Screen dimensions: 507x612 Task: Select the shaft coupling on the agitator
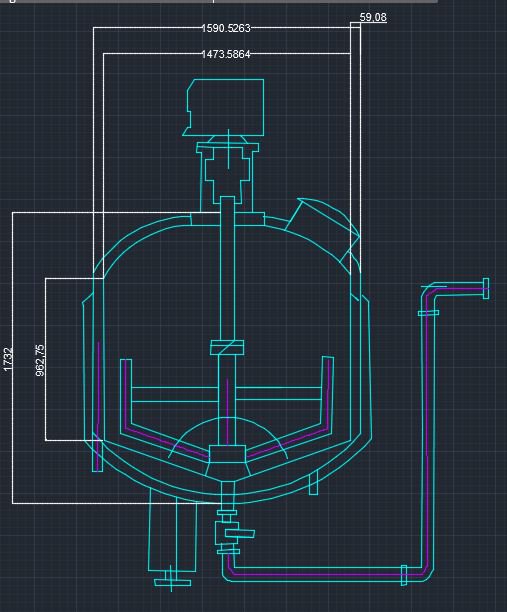pyautogui.click(x=227, y=347)
